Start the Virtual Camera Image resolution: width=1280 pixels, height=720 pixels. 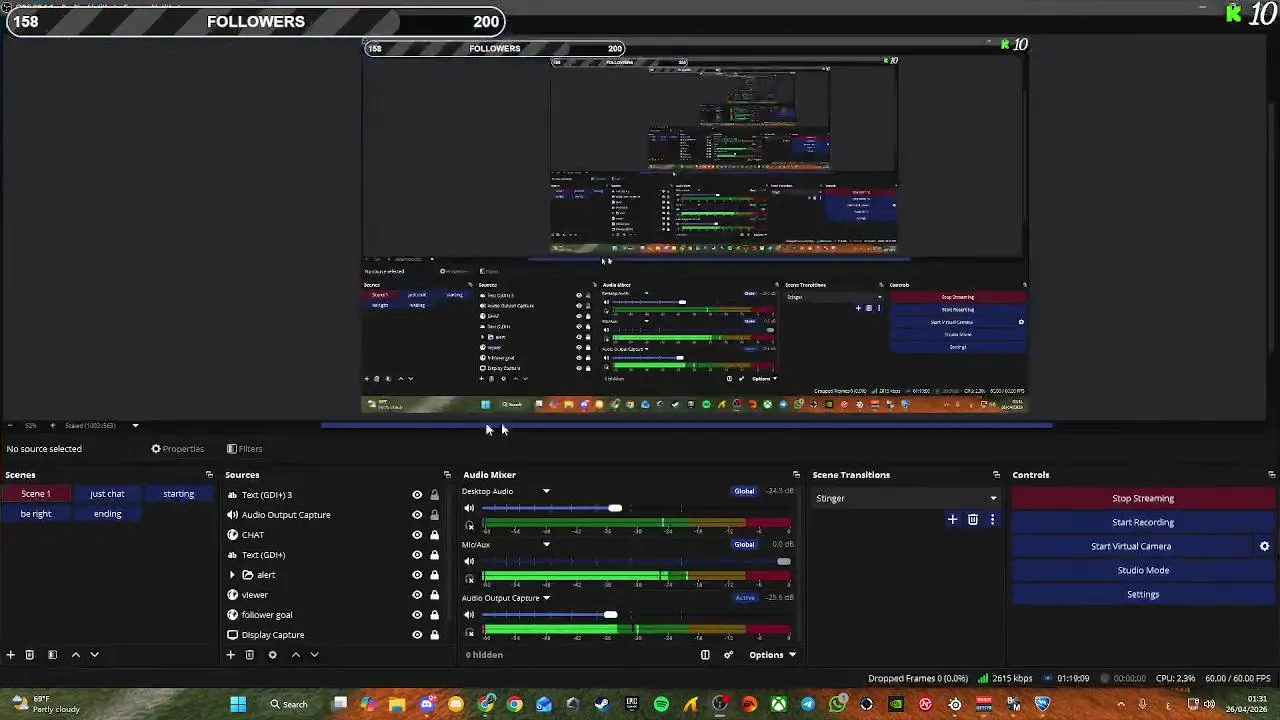pyautogui.click(x=1131, y=546)
